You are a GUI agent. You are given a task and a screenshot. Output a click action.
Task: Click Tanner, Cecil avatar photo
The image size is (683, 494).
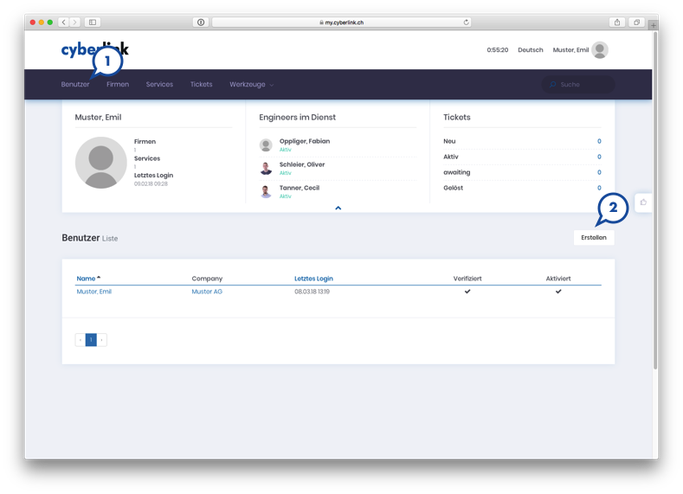tap(266, 192)
